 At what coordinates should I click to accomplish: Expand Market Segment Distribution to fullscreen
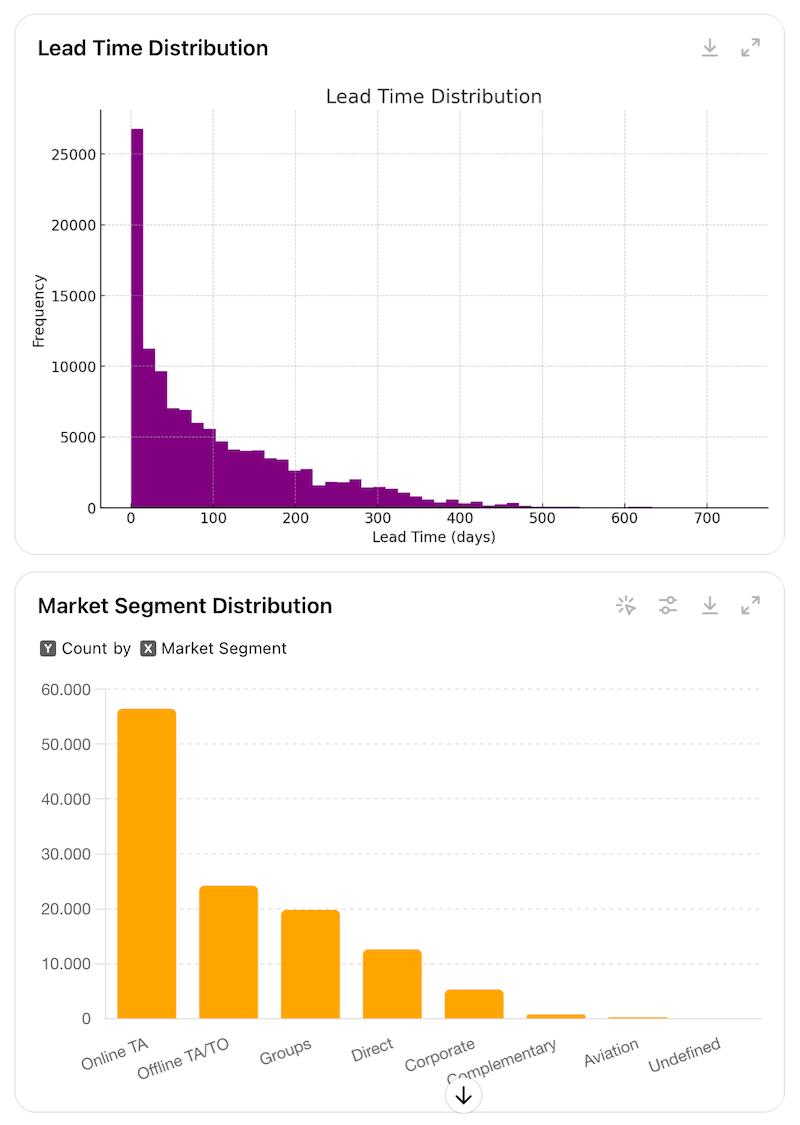tap(750, 605)
